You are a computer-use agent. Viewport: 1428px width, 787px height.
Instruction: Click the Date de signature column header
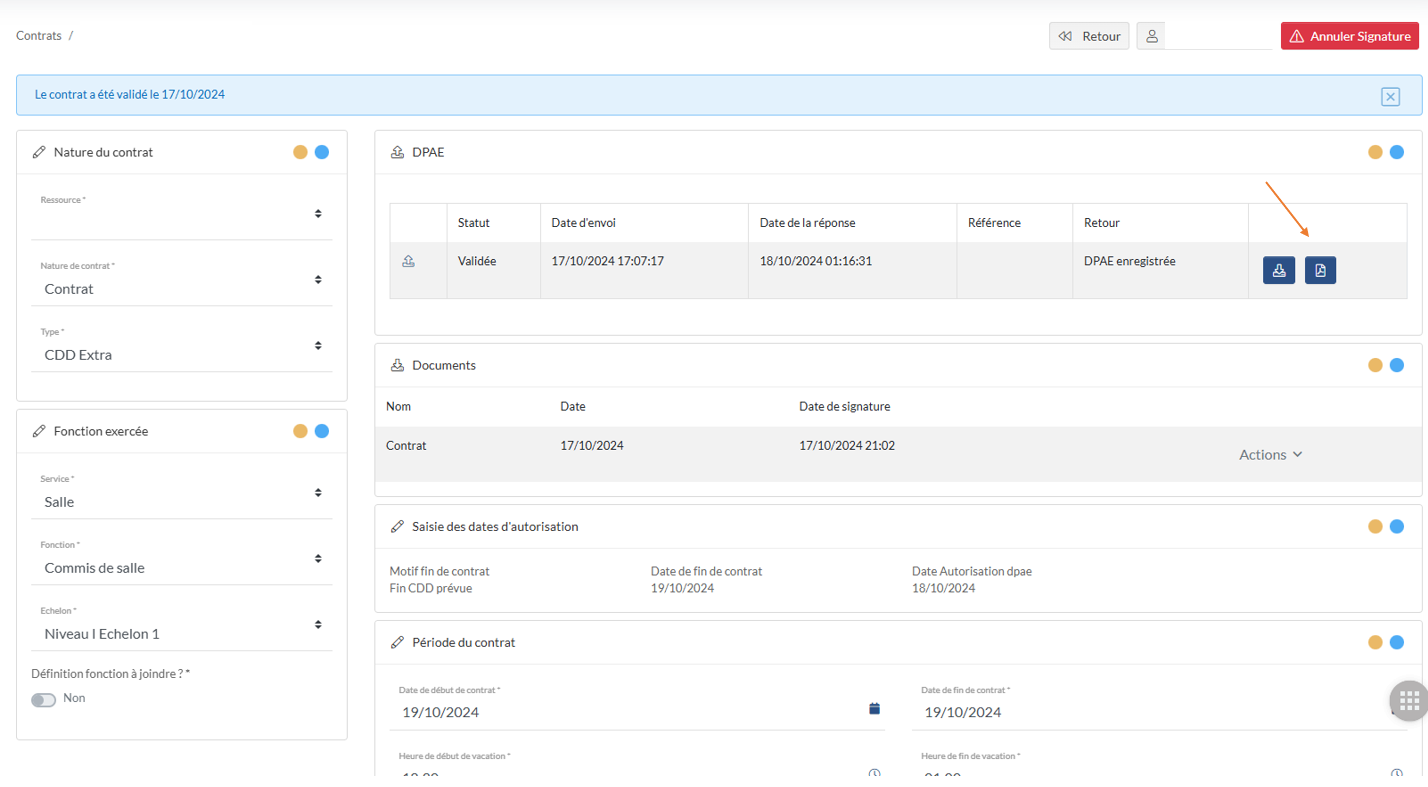click(845, 406)
